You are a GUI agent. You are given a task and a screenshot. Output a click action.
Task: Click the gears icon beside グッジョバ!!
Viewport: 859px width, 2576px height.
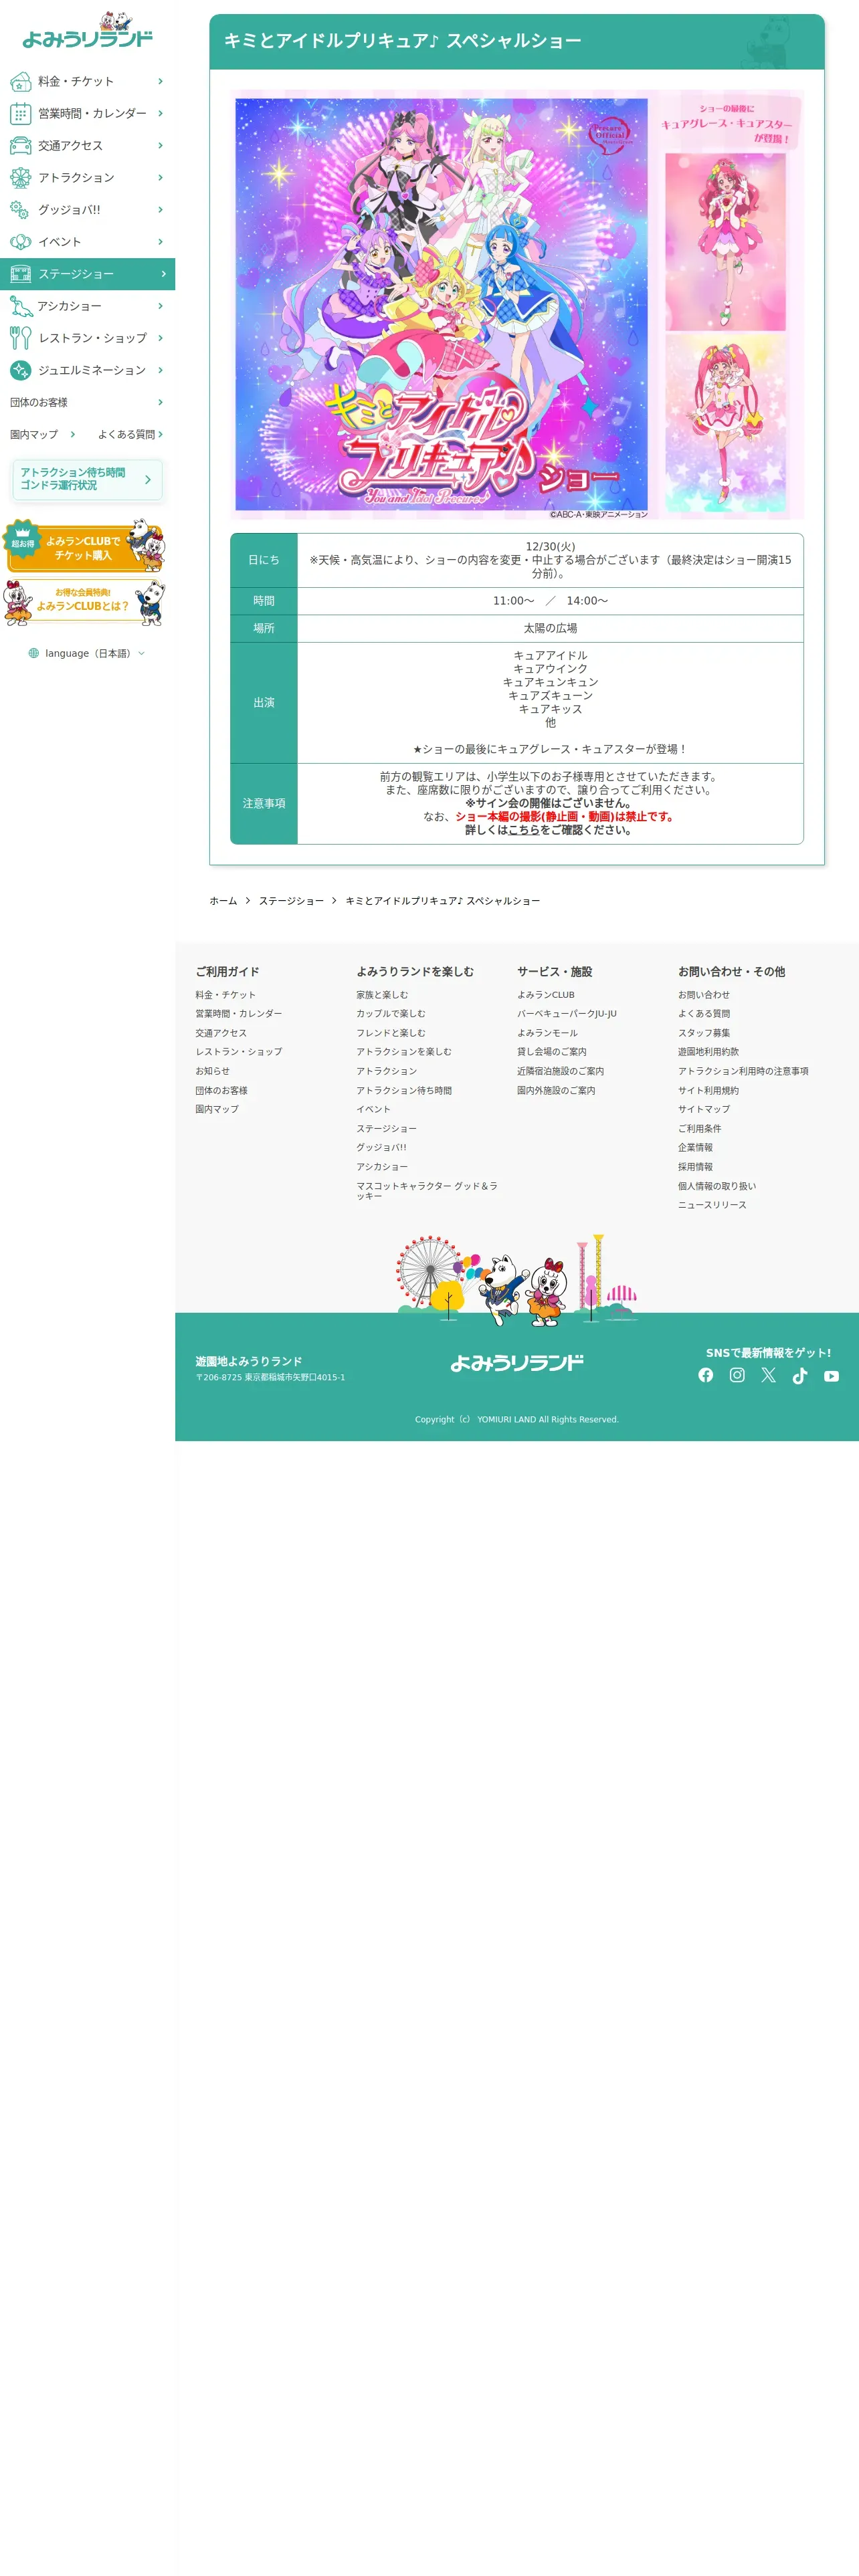coord(20,210)
